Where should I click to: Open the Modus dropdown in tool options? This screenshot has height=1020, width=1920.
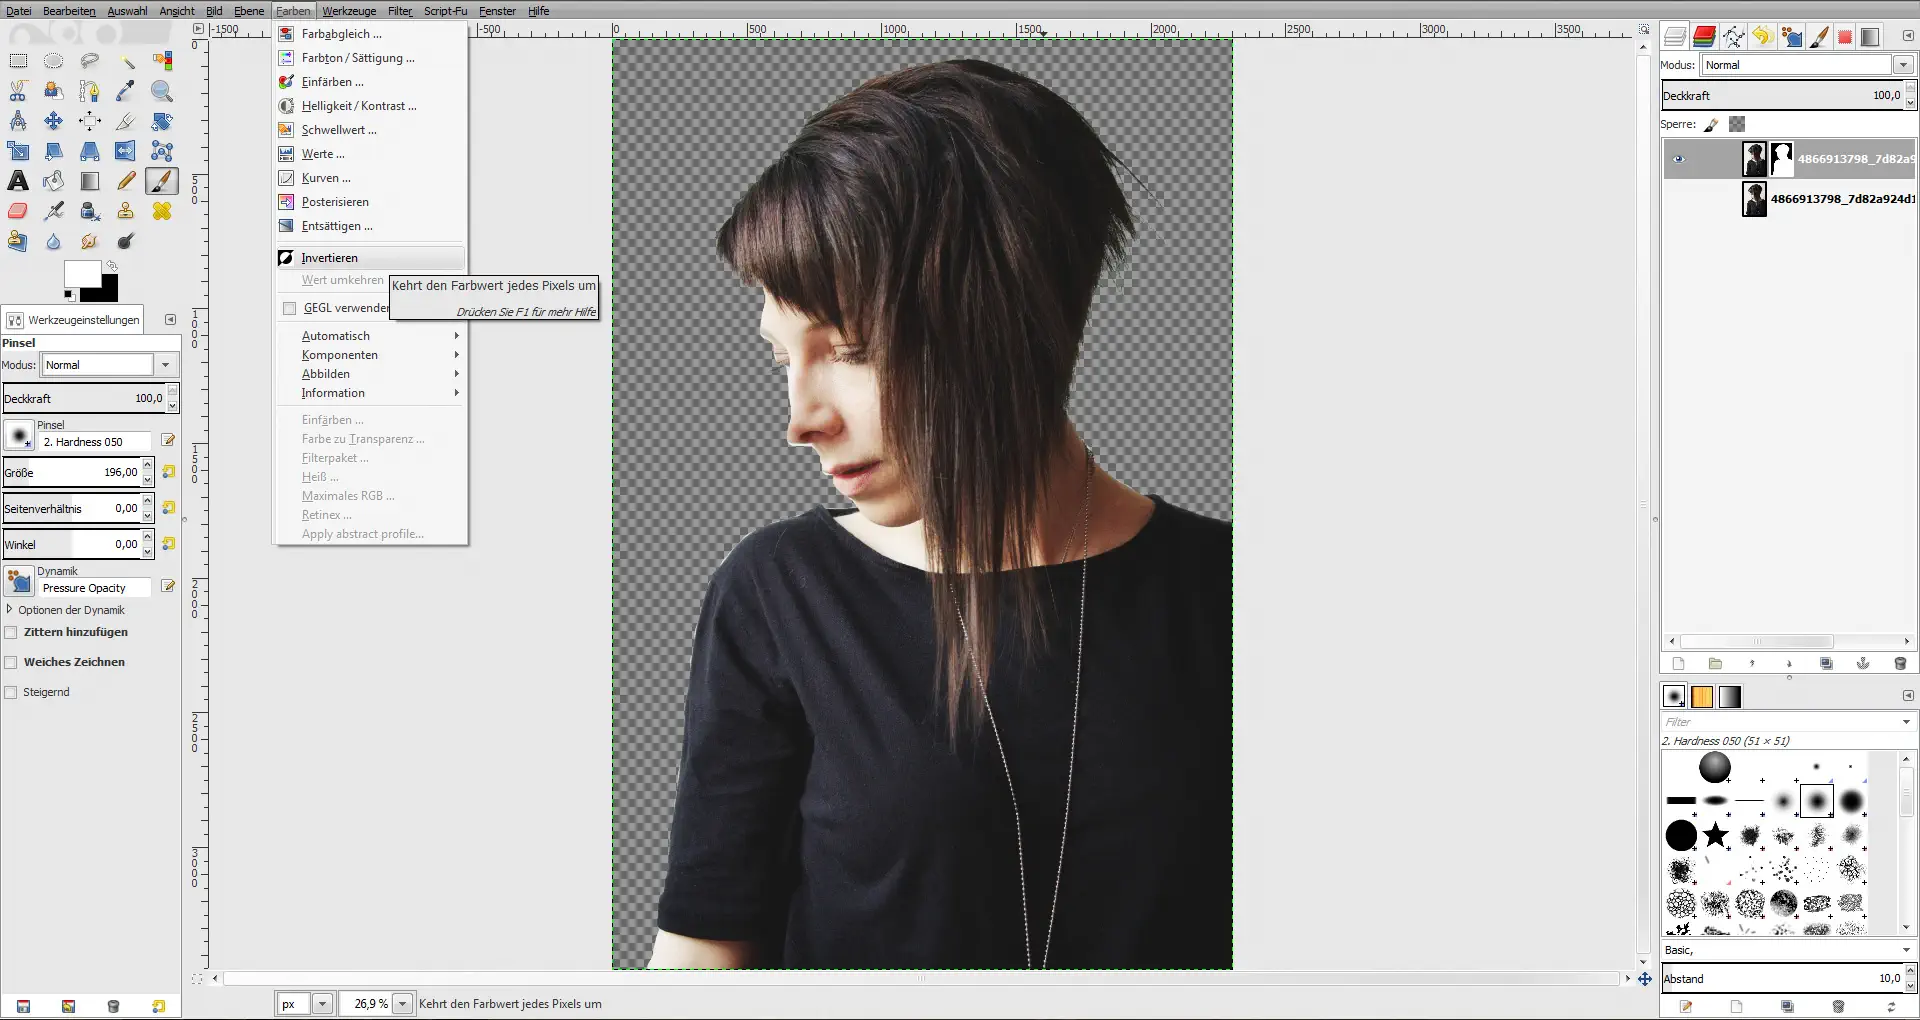165,364
